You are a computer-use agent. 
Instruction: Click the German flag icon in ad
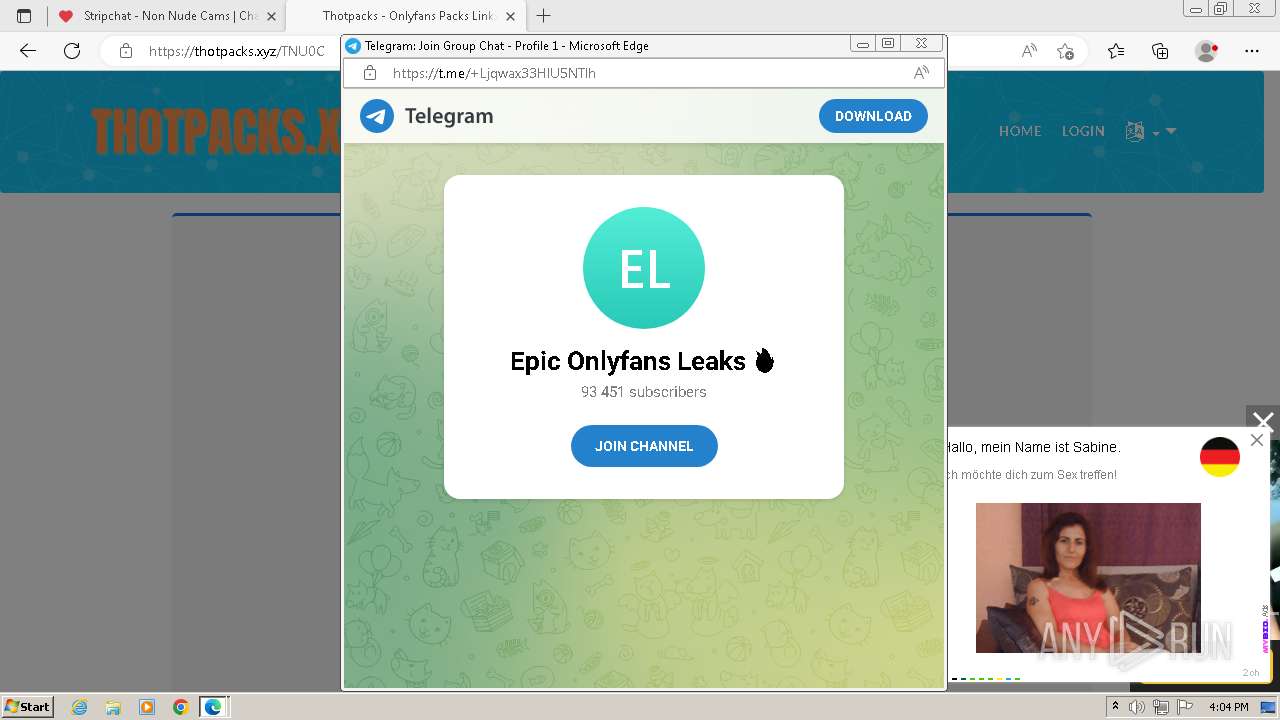pyautogui.click(x=1220, y=457)
